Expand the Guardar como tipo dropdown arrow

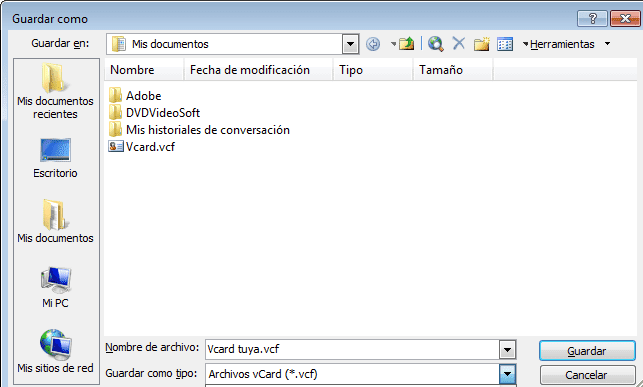[507, 373]
